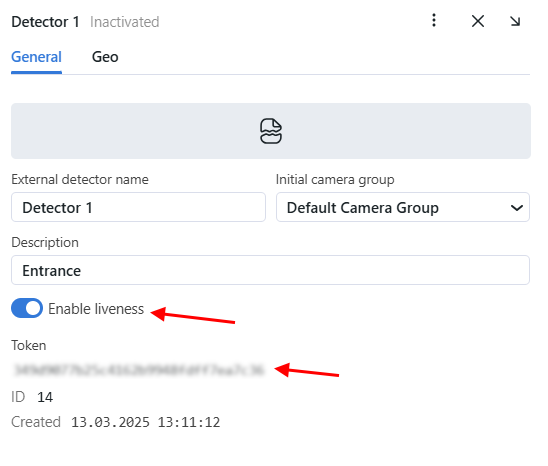548x466 pixels.
Task: Click the External detector name field
Action: [138, 207]
